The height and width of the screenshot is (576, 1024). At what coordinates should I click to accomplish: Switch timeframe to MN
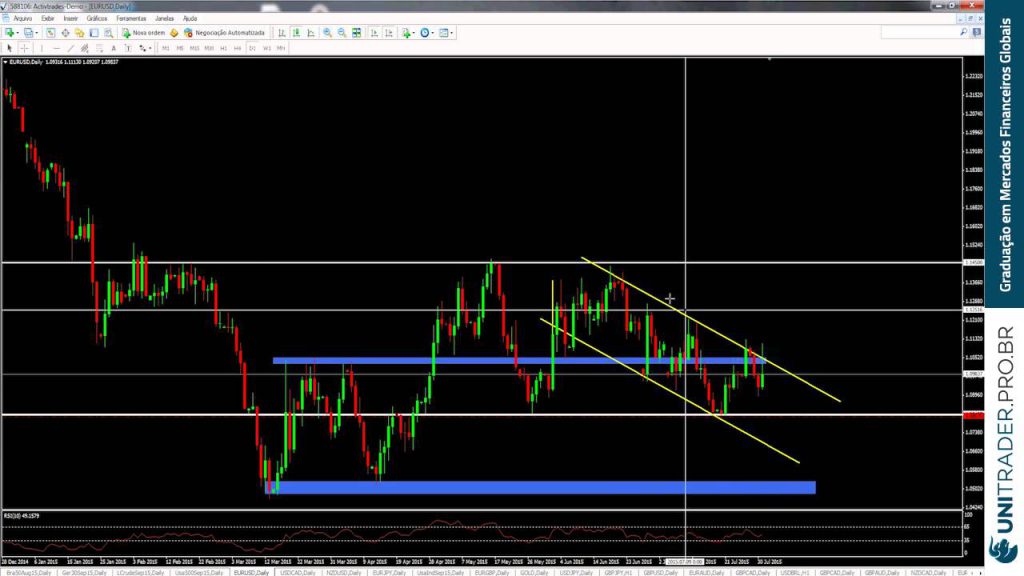(x=281, y=48)
